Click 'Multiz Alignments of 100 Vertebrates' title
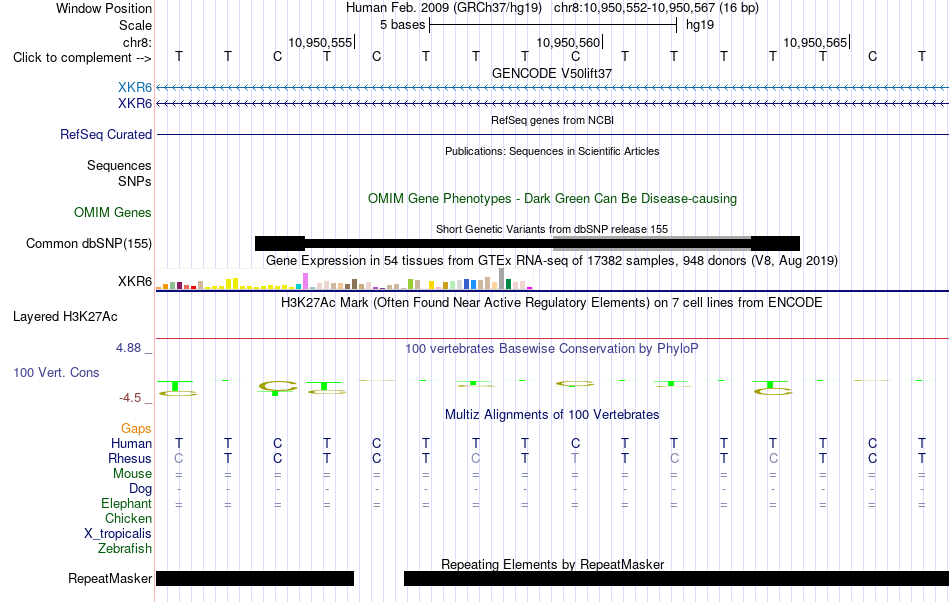Screen dimensions: 950x602 [x=552, y=414]
